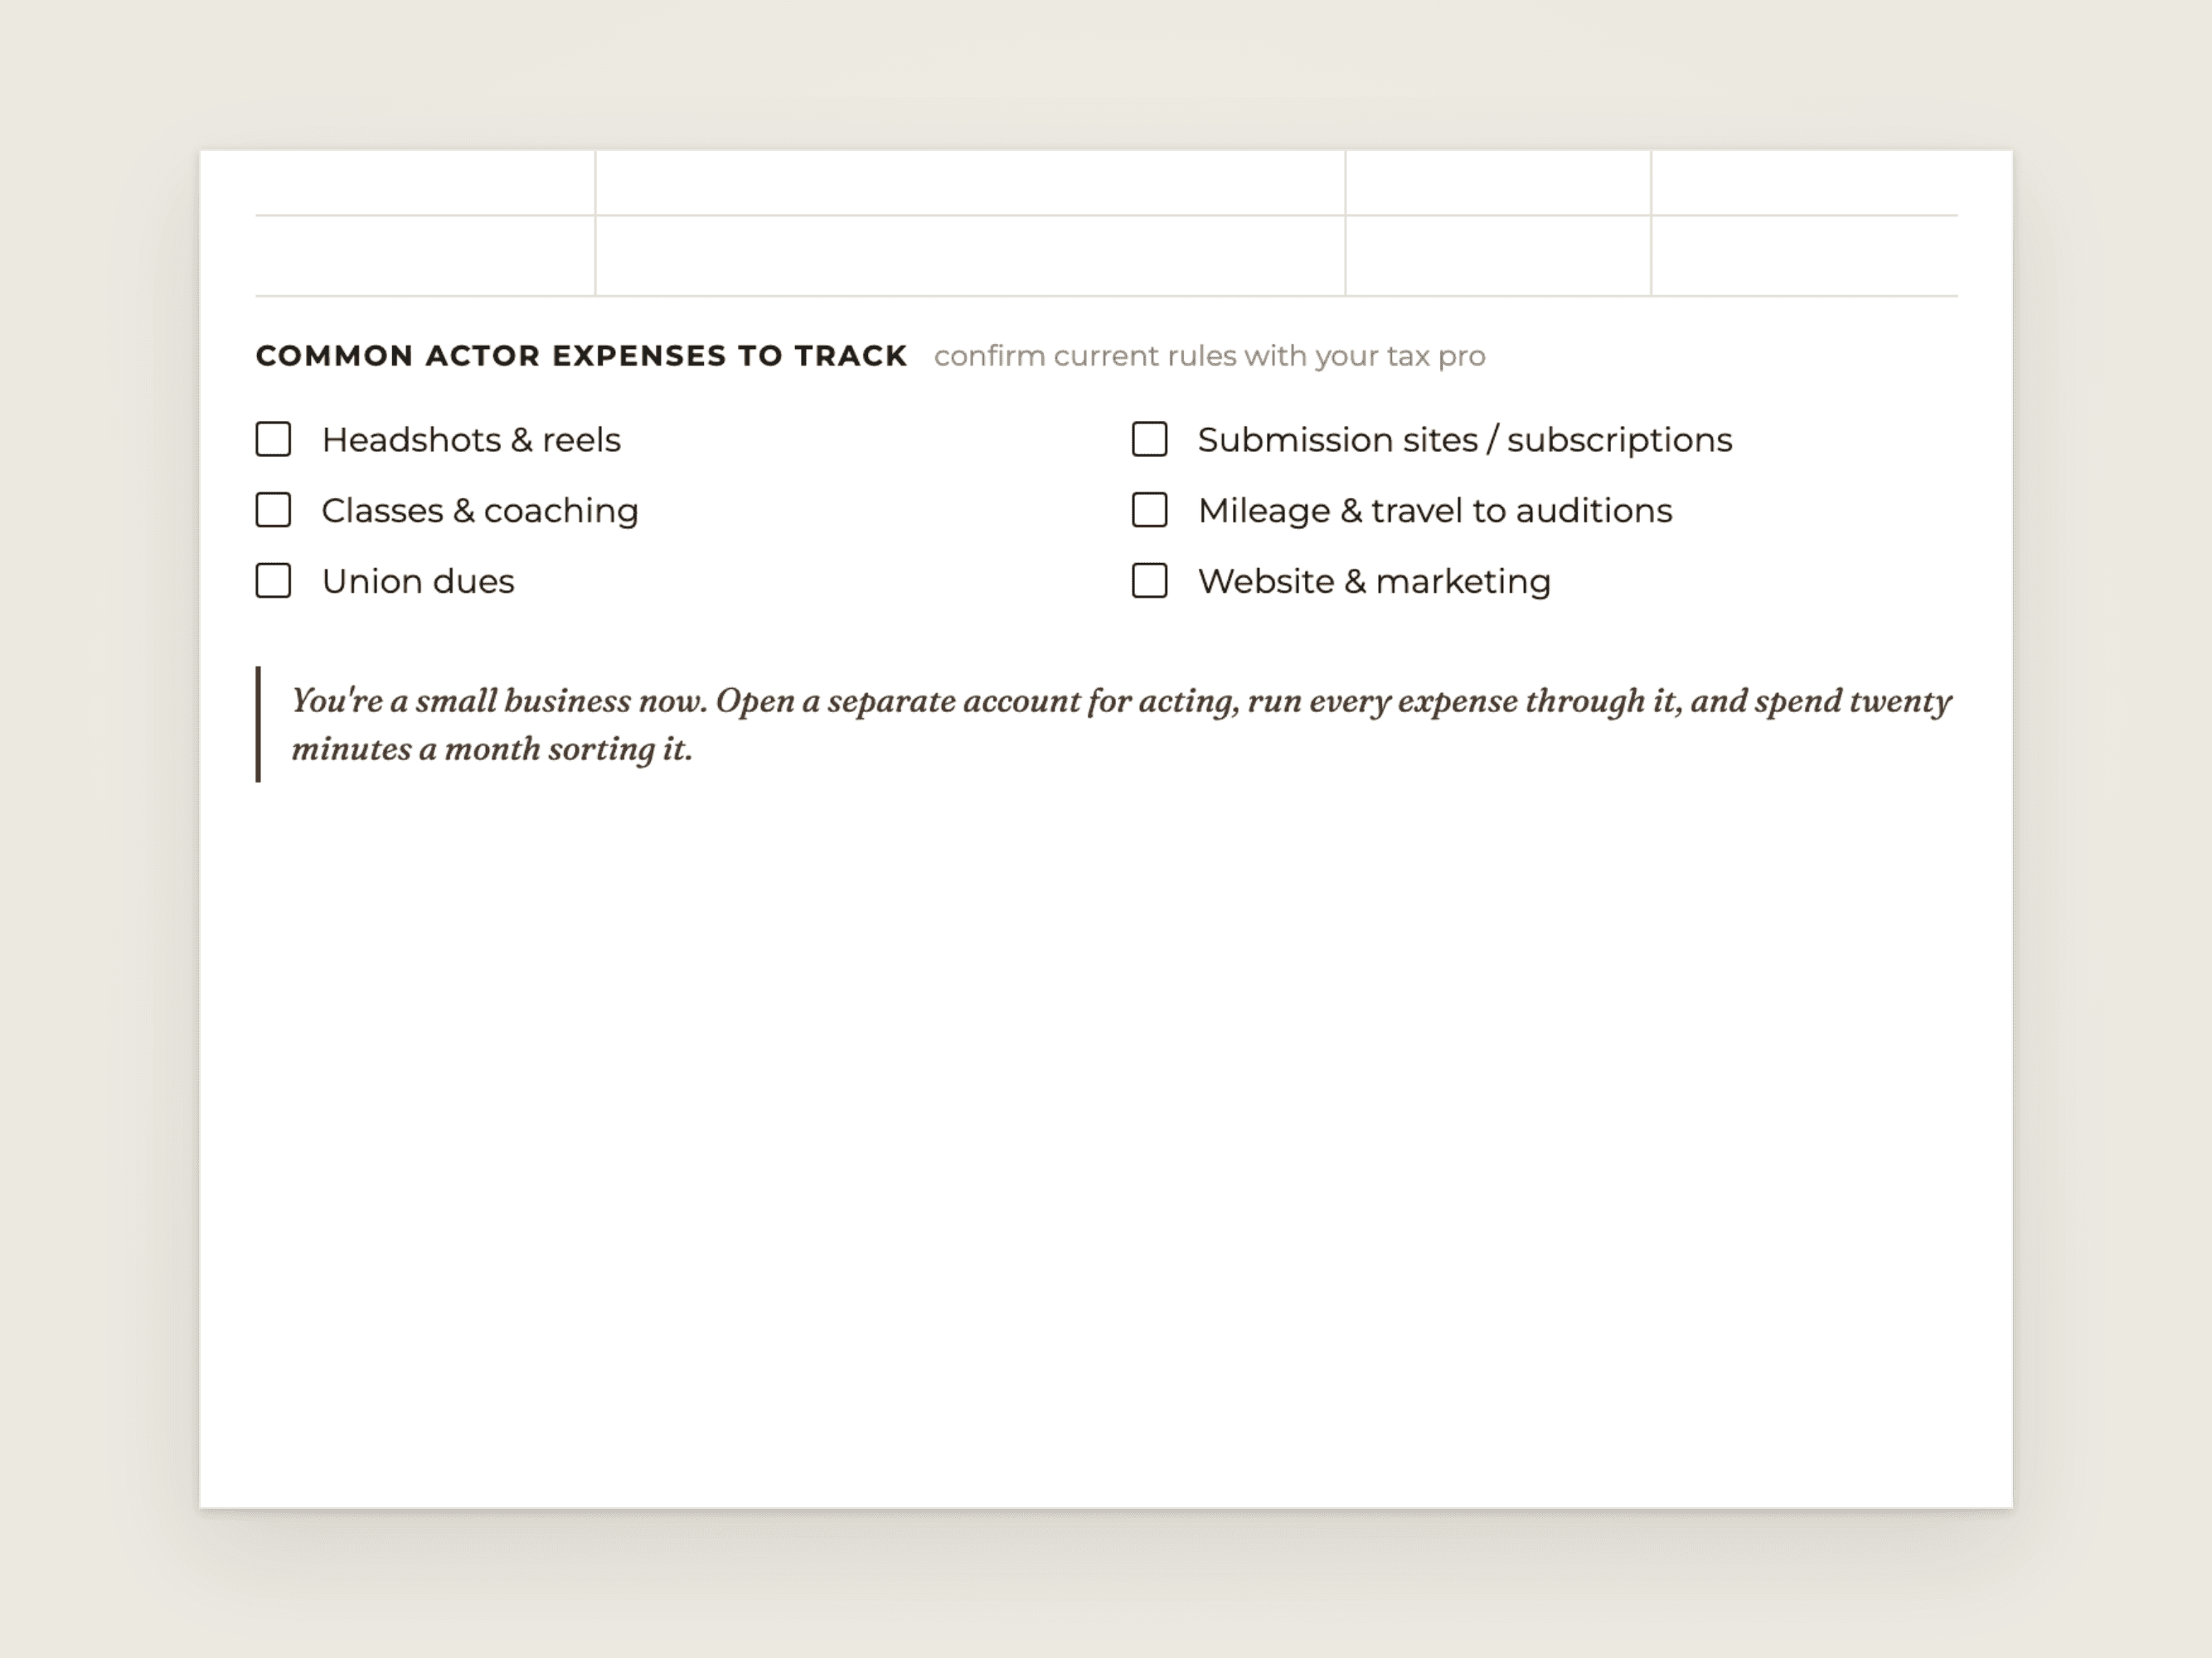This screenshot has height=1658, width=2212.
Task: Click the third-column cell in the last table row
Action: click(1498, 256)
